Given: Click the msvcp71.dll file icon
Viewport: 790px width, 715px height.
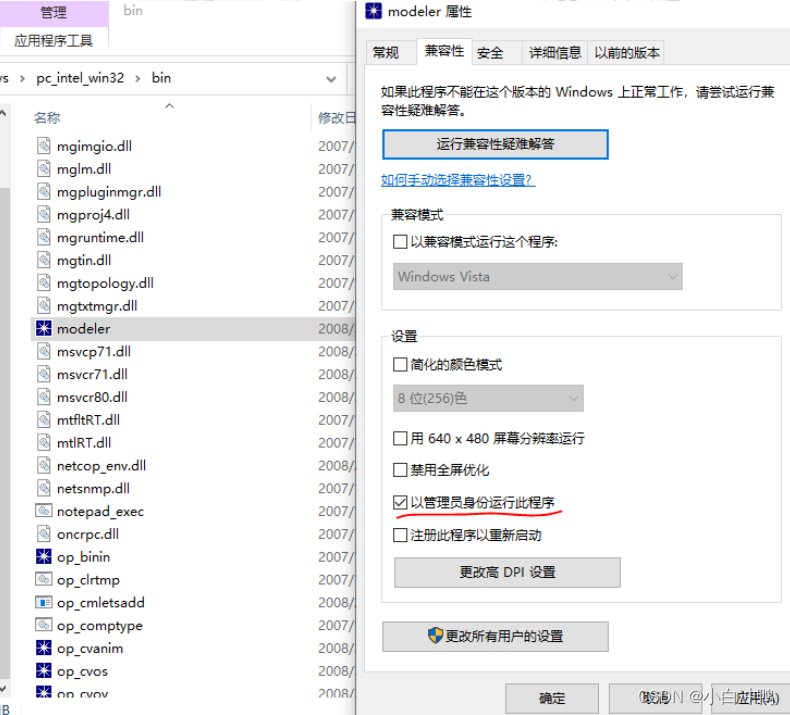Looking at the screenshot, I should point(44,351).
